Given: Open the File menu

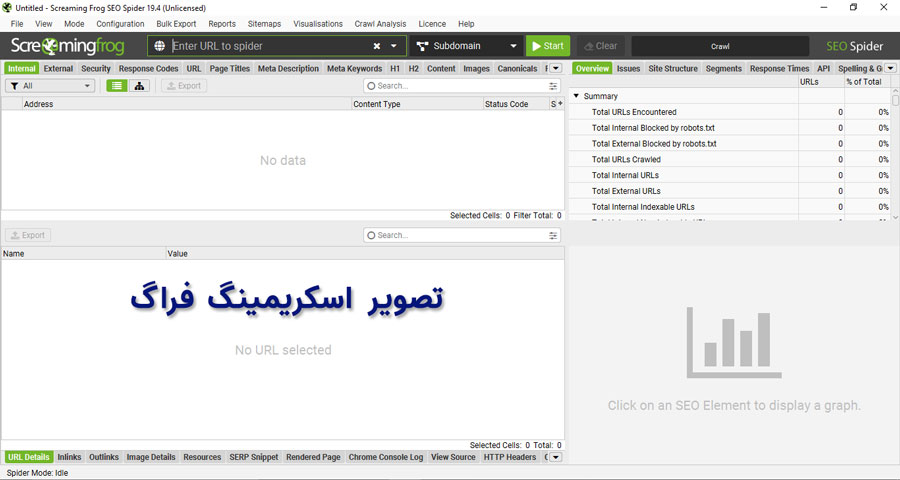Looking at the screenshot, I should click(x=17, y=24).
